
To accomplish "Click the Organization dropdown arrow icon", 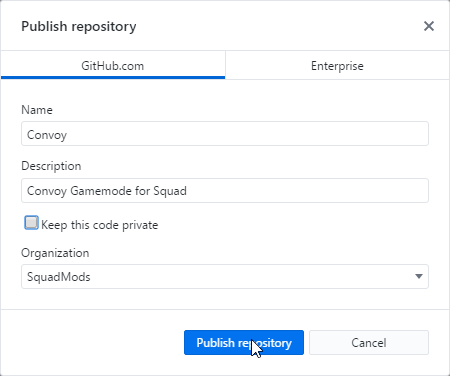I will point(419,276).
